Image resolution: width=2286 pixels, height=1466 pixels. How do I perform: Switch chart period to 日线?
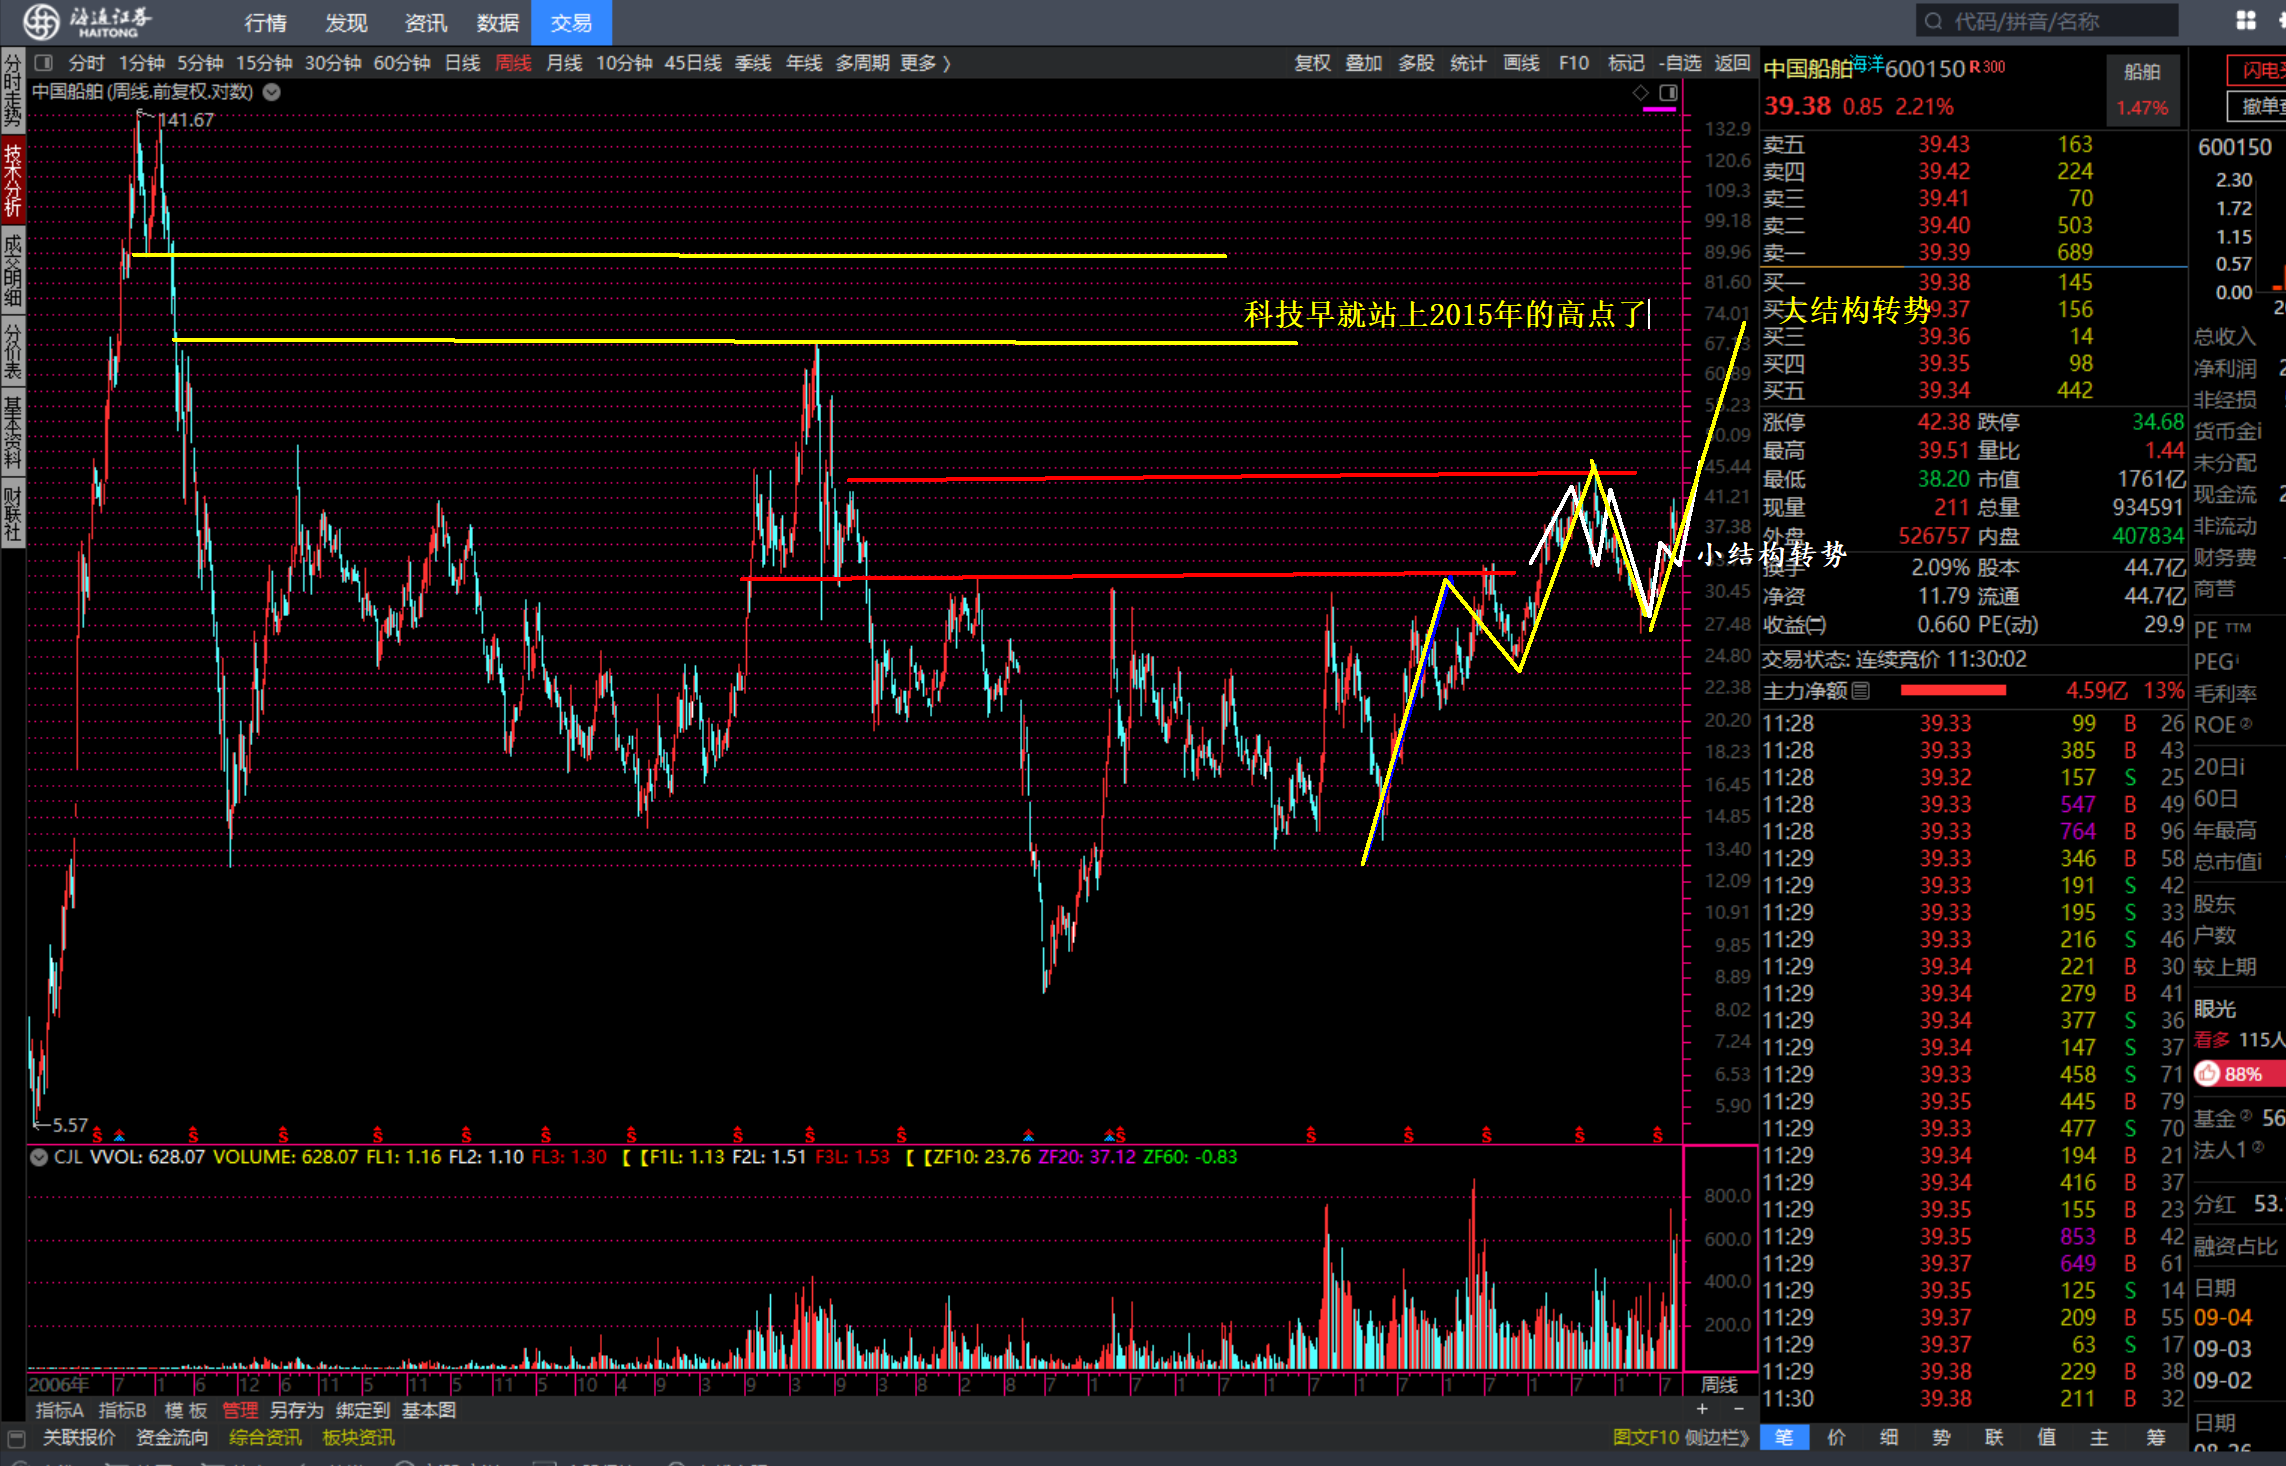(462, 63)
